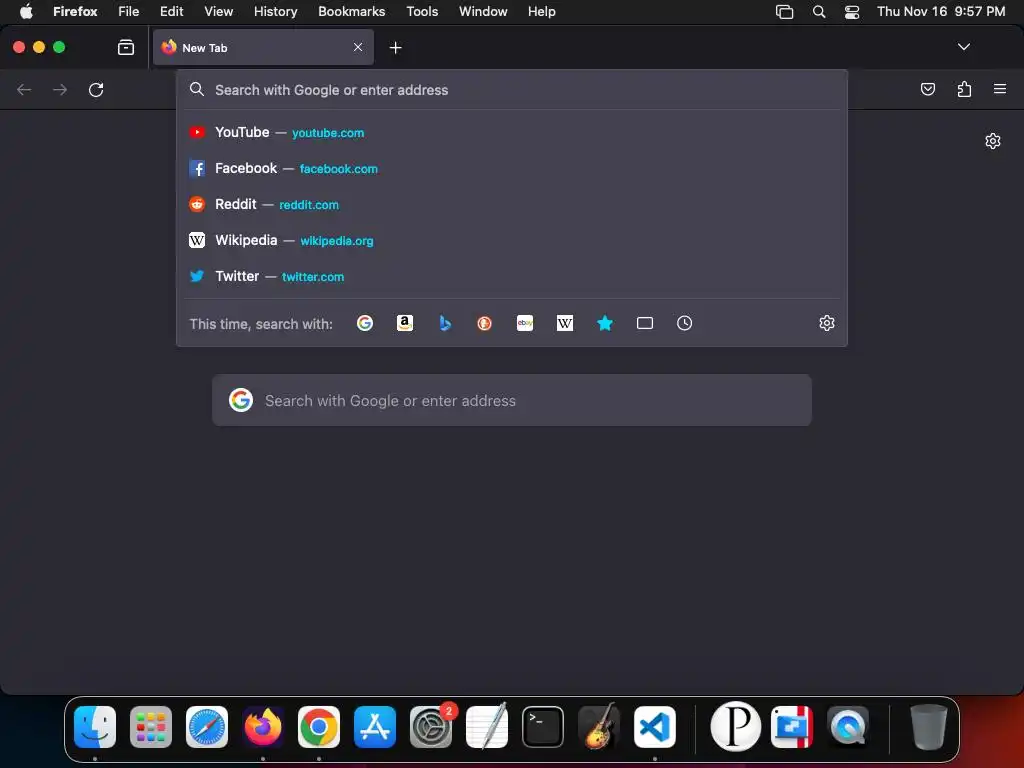
Task: Click the Forward arrow button
Action: pos(60,89)
